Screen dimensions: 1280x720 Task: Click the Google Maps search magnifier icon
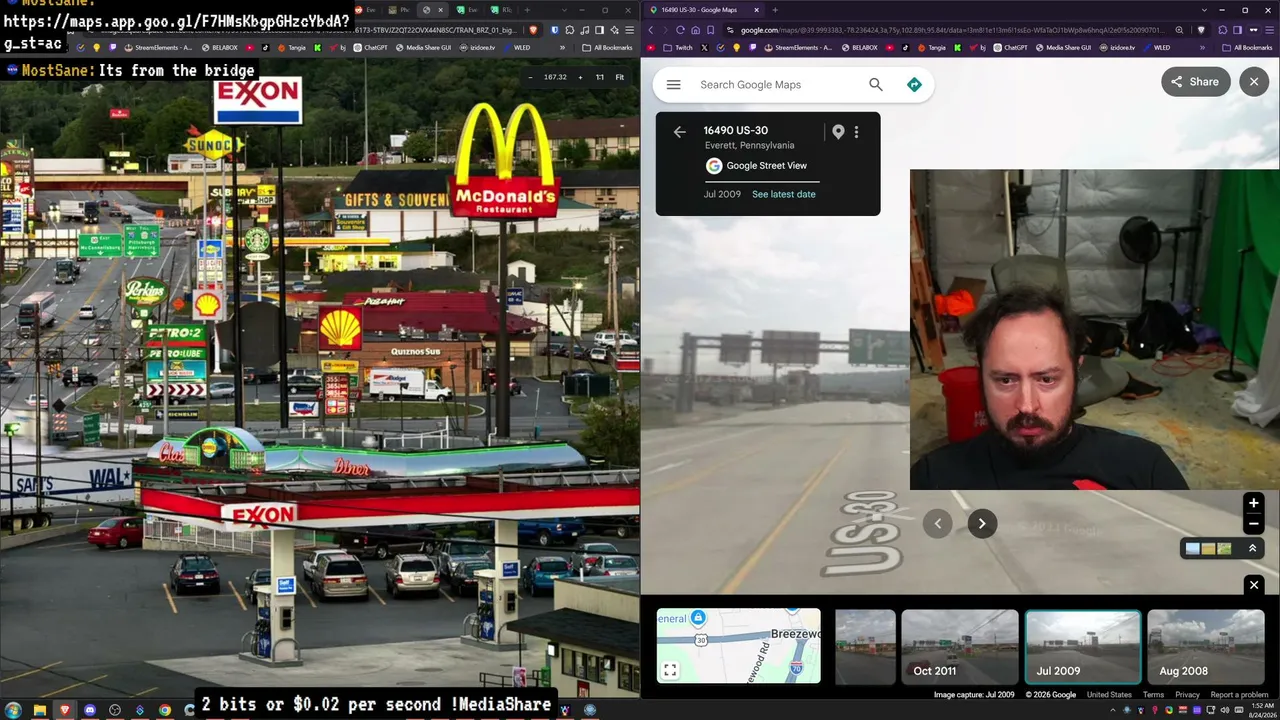pos(876,85)
